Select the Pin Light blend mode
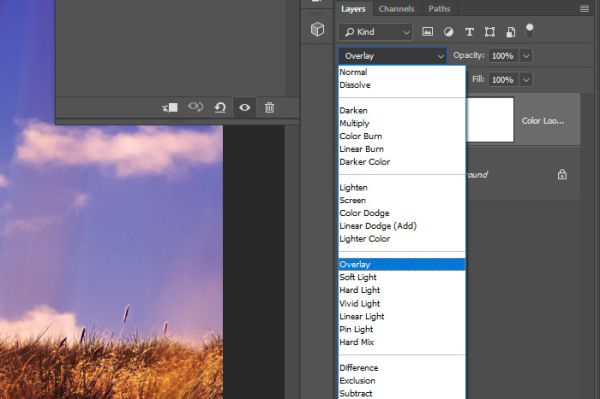This screenshot has height=399, width=600. point(402,329)
